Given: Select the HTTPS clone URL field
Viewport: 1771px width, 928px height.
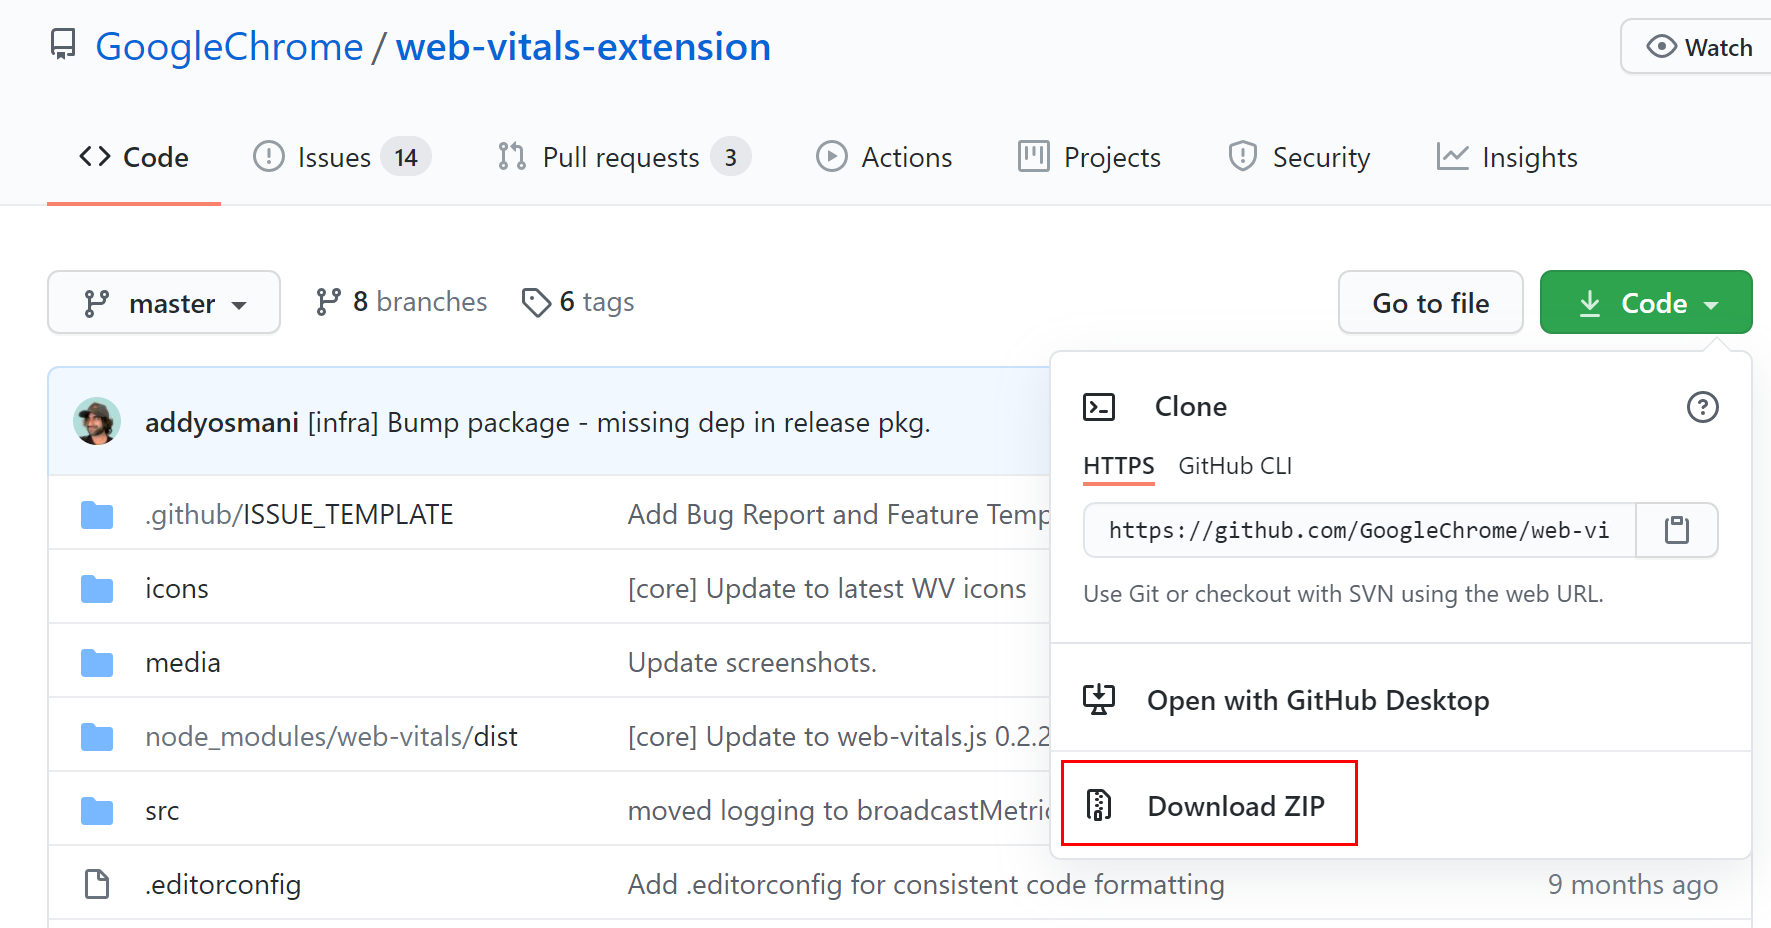Looking at the screenshot, I should 1358,530.
